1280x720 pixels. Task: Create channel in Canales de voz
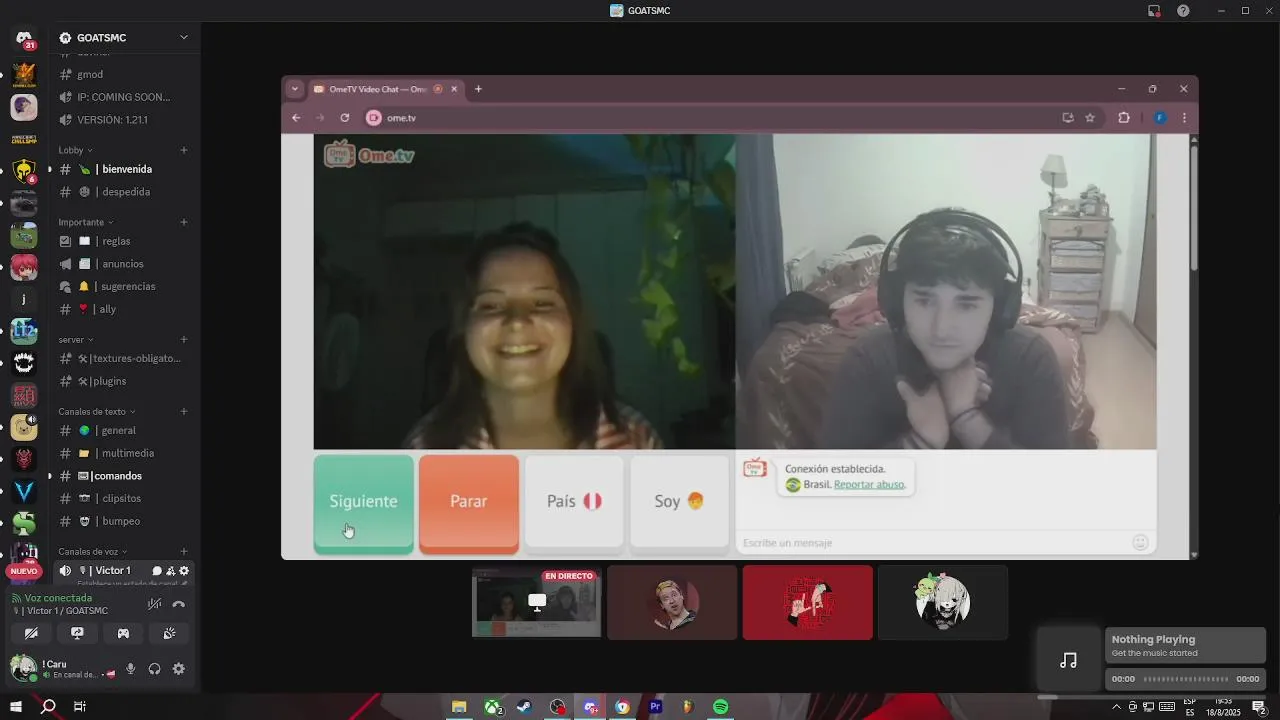(184, 552)
